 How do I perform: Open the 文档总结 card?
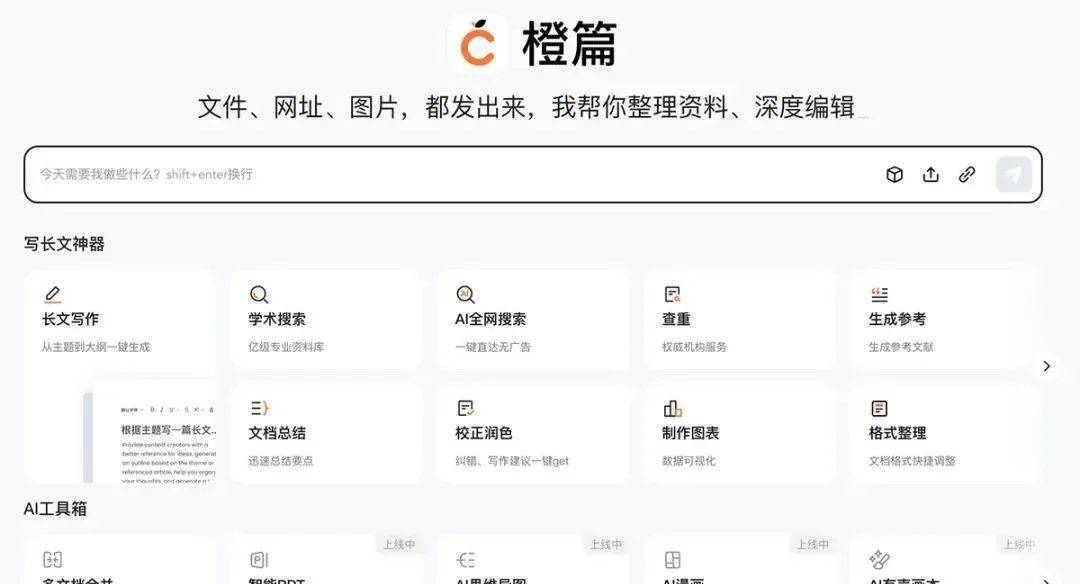point(326,434)
